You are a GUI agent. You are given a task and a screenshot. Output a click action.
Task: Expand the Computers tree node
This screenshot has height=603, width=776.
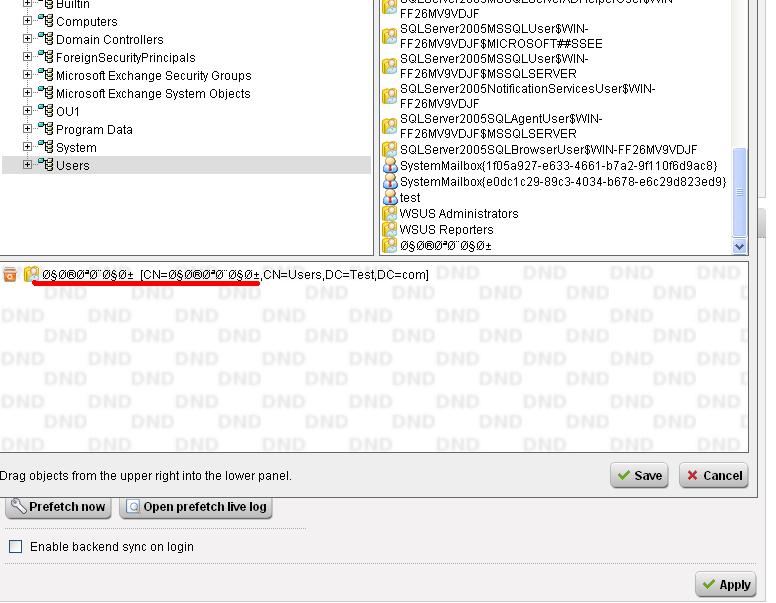(x=27, y=21)
